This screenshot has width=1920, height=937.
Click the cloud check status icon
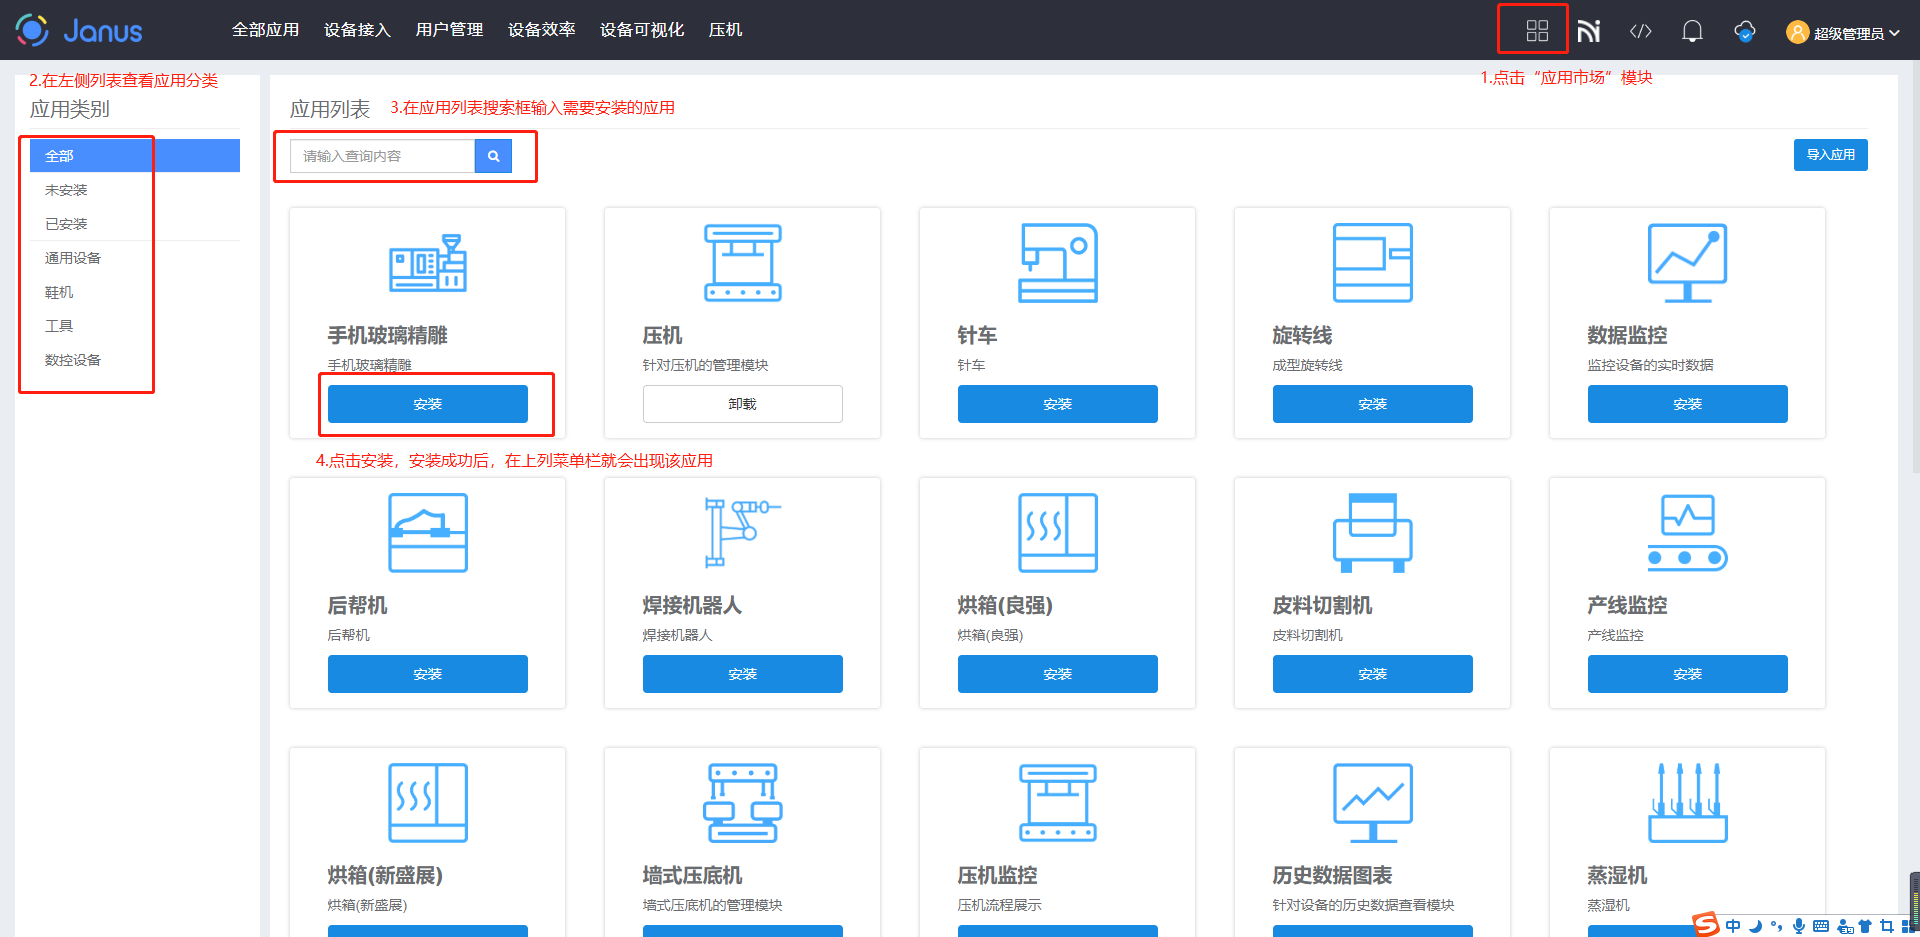tap(1745, 31)
